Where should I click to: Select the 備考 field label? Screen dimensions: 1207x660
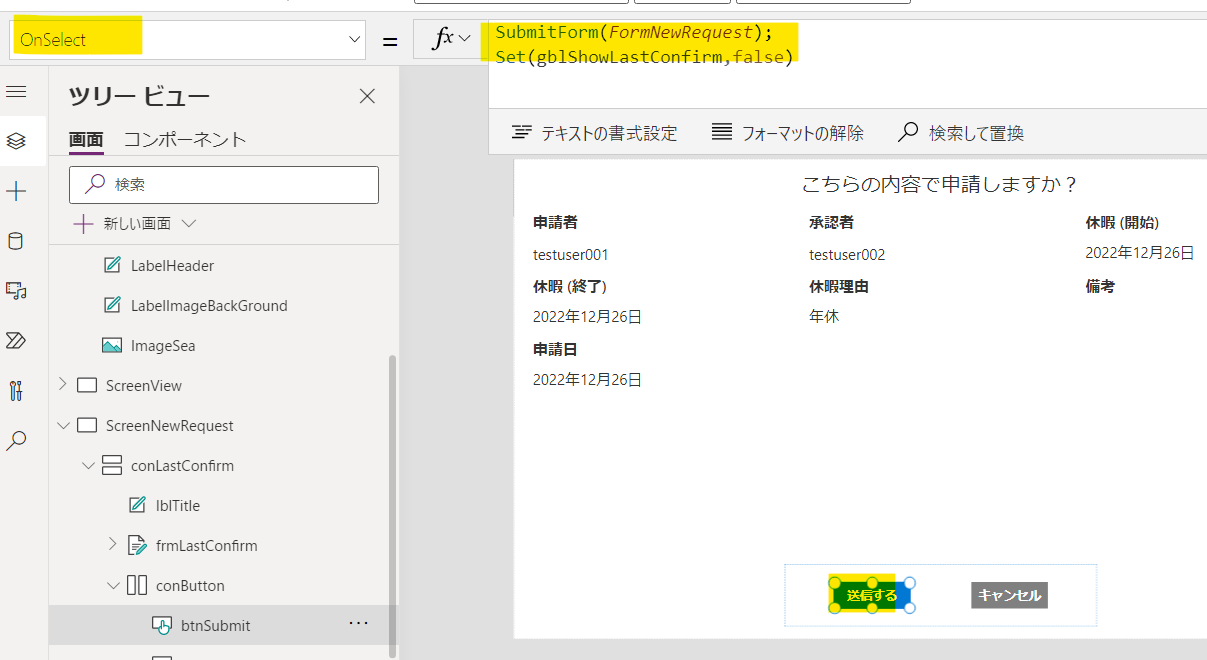click(1100, 287)
